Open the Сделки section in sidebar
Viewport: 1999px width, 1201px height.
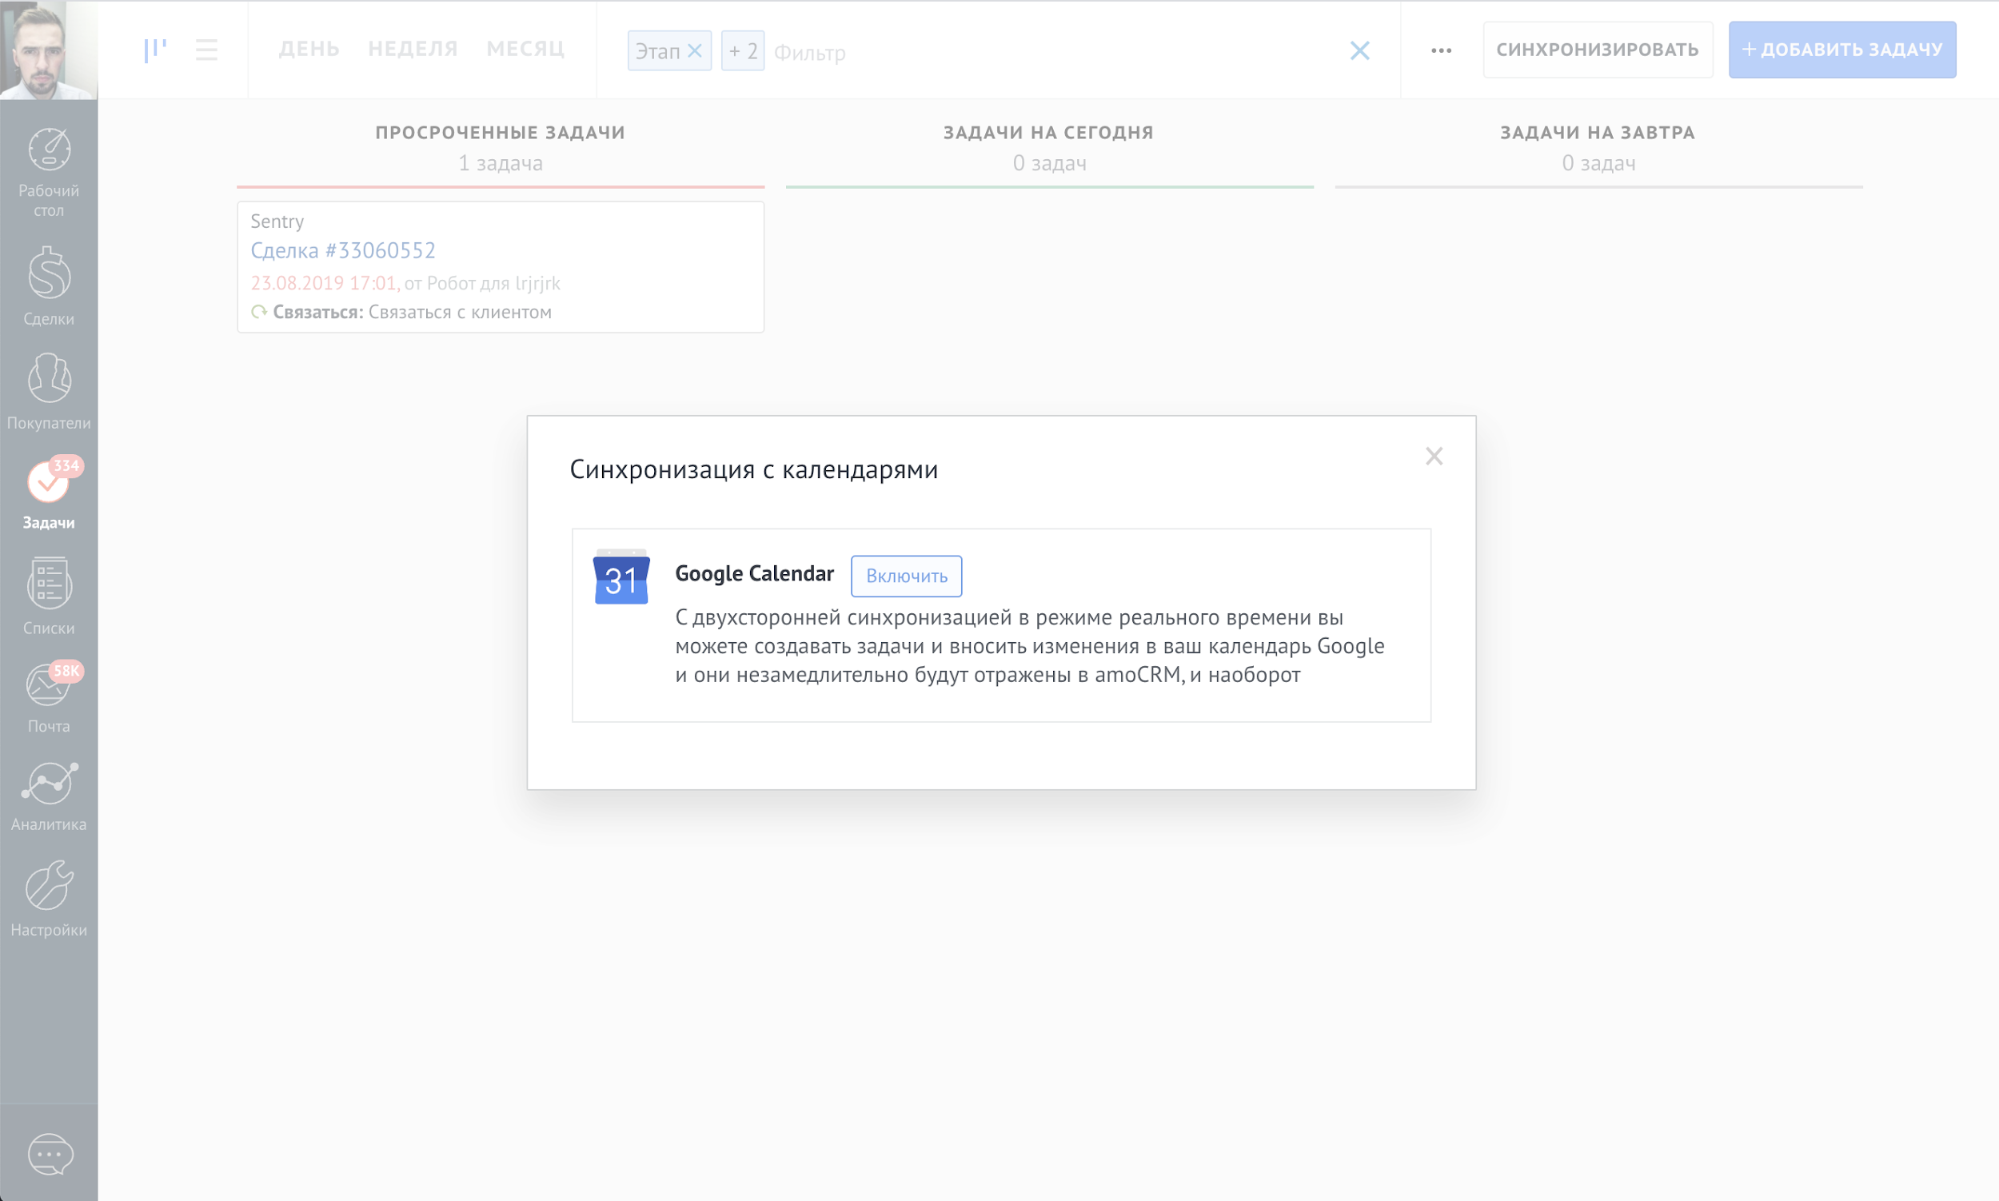(49, 287)
